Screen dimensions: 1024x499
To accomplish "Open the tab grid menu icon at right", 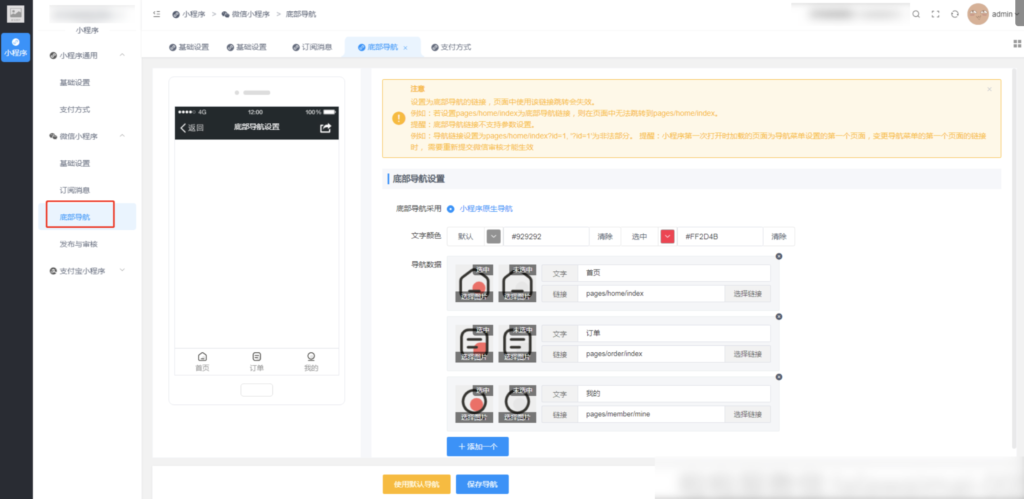I will point(1017,44).
